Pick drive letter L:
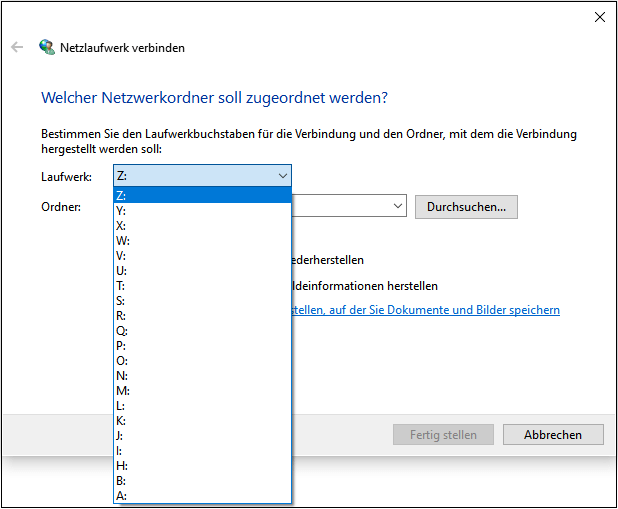Screen dimensions: 618x509 (x=203, y=405)
